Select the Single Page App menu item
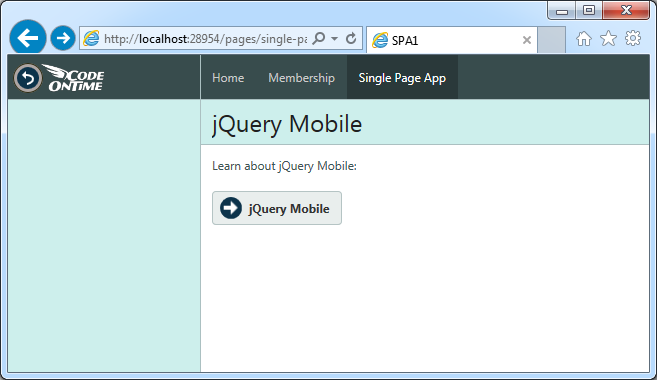 [x=402, y=78]
